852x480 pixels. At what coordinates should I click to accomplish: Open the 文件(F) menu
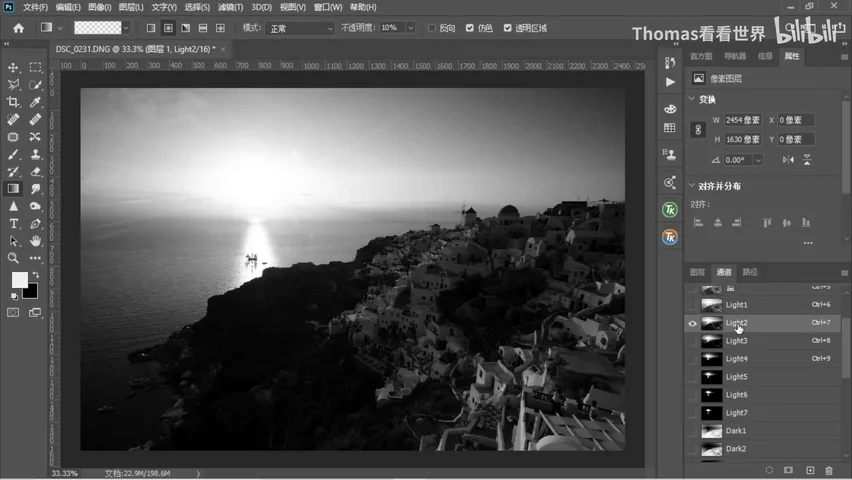tap(35, 7)
